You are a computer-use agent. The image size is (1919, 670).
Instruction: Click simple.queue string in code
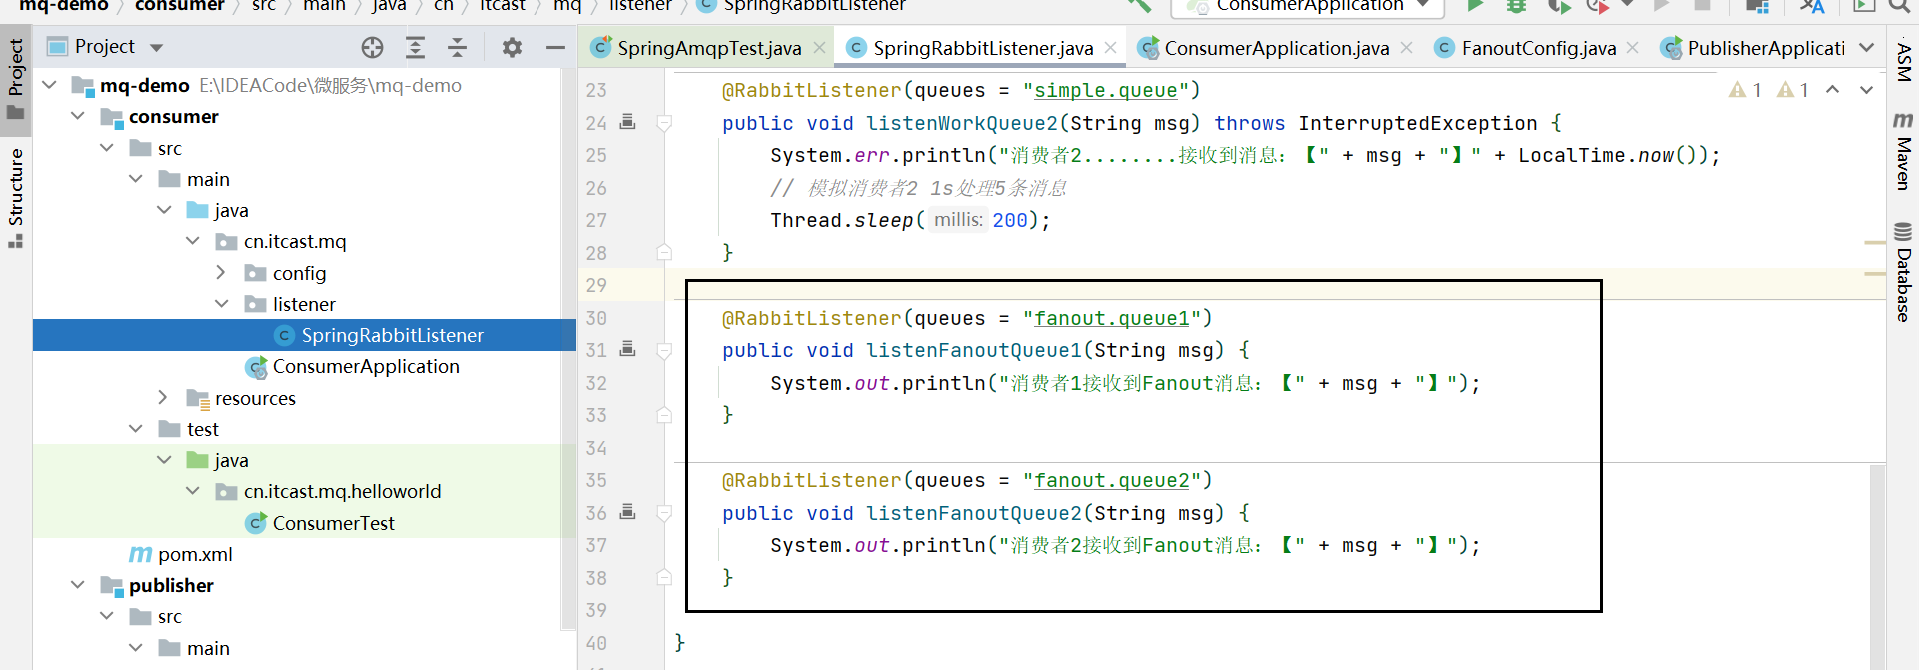1106,90
